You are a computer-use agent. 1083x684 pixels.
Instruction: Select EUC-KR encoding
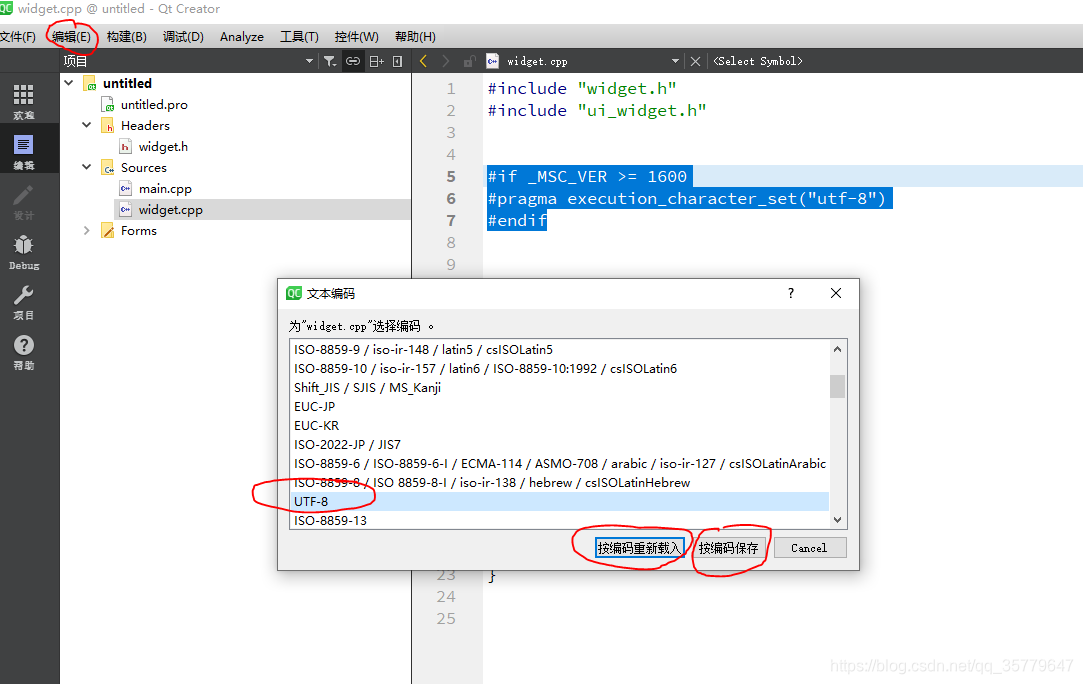pyautogui.click(x=559, y=426)
